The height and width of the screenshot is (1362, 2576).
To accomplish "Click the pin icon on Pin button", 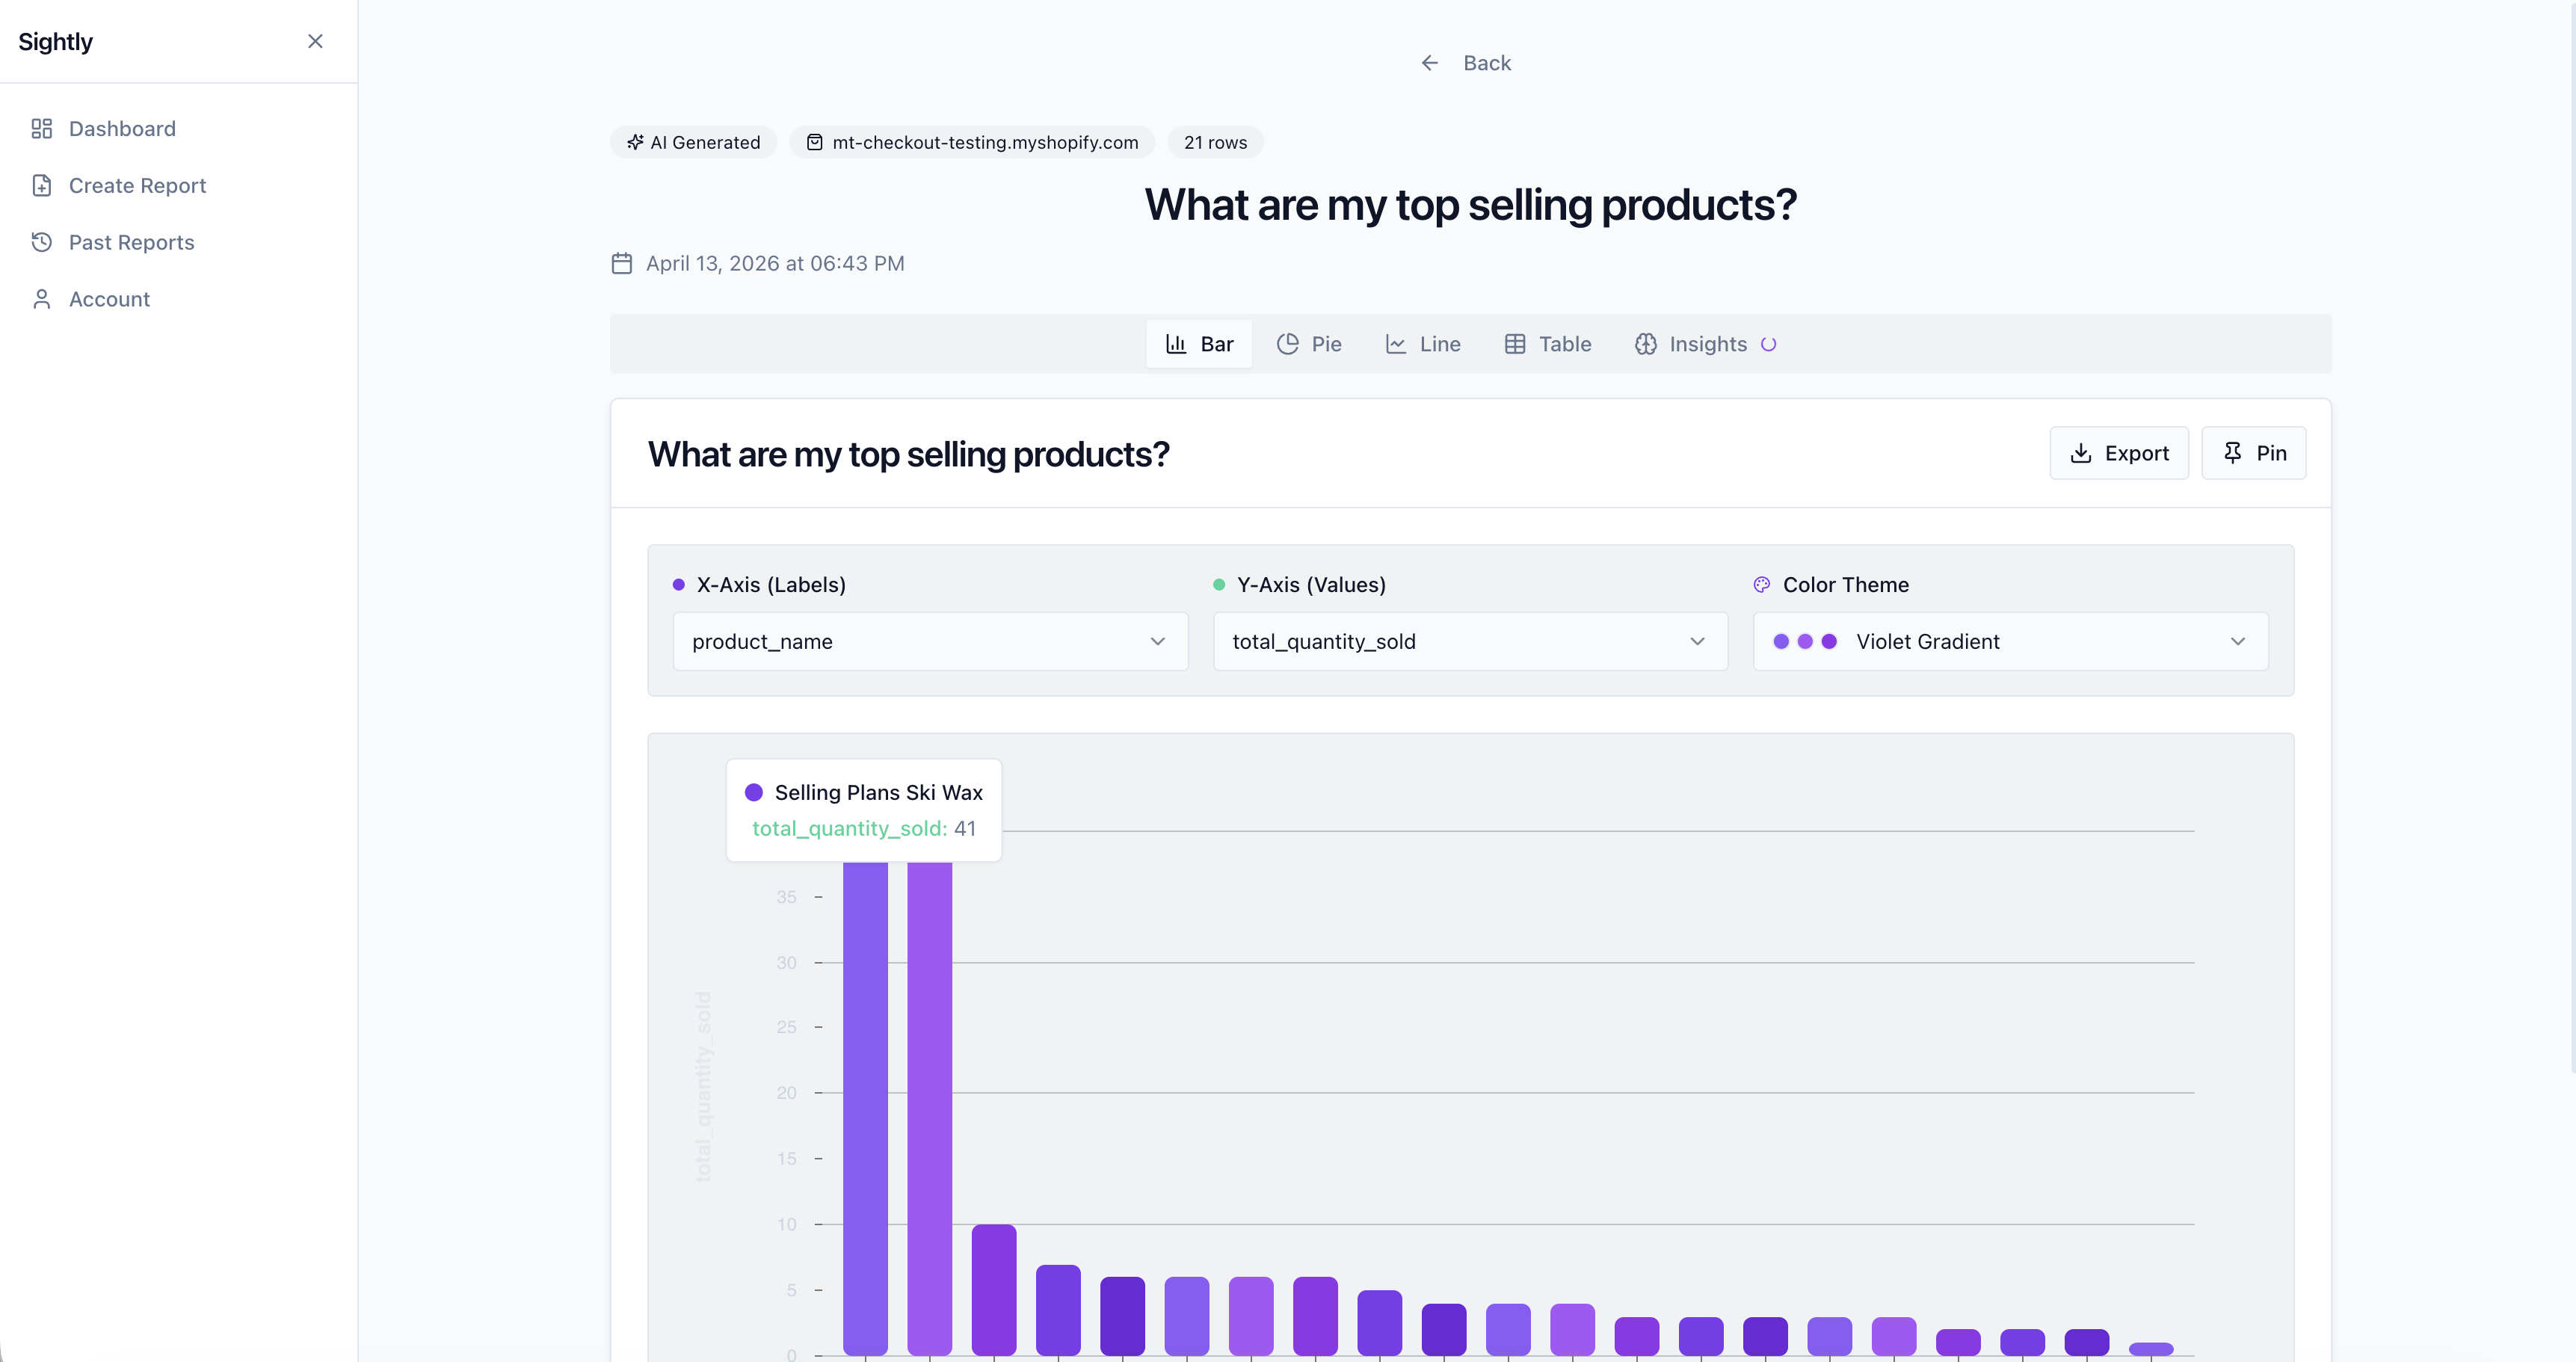I will 2232,453.
